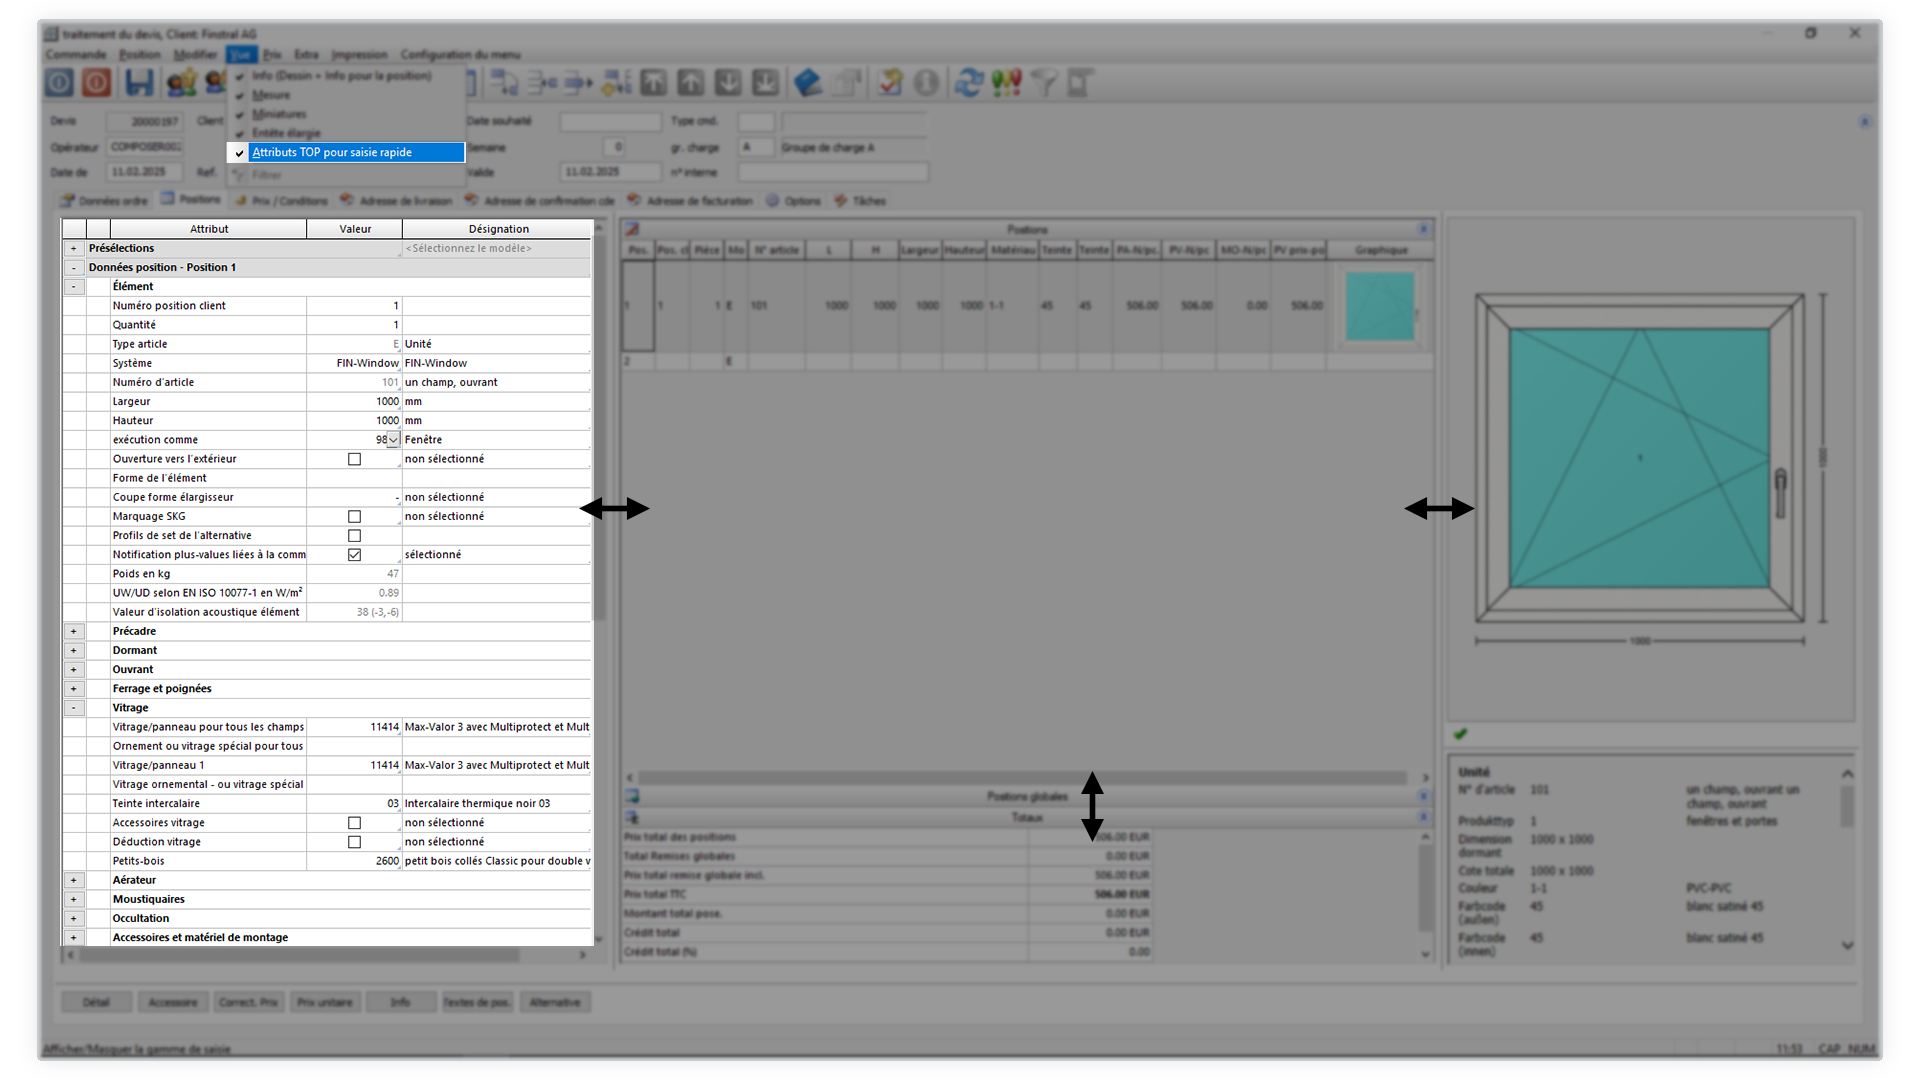Click the funnel filter toolbar icon
Image resolution: width=1920 pixels, height=1080 pixels.
coord(1043,82)
